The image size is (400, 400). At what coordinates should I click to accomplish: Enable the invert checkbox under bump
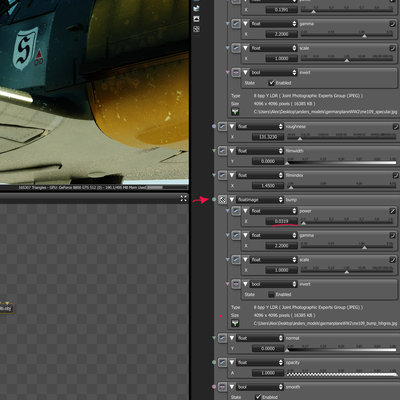tap(271, 294)
